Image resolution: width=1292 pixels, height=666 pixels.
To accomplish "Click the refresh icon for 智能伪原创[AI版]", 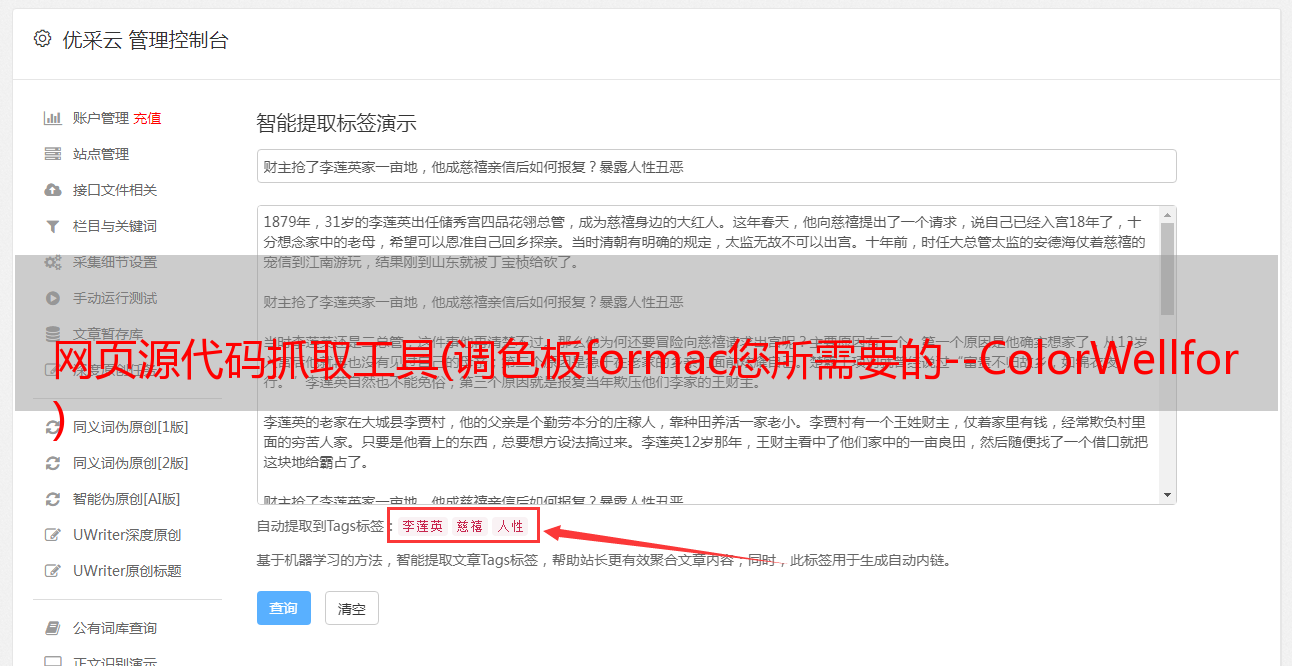I will (x=52, y=499).
